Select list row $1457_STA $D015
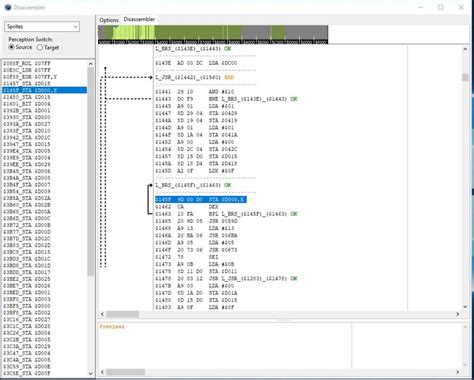Screen dimensions: 474x380 pyautogui.click(x=45, y=83)
